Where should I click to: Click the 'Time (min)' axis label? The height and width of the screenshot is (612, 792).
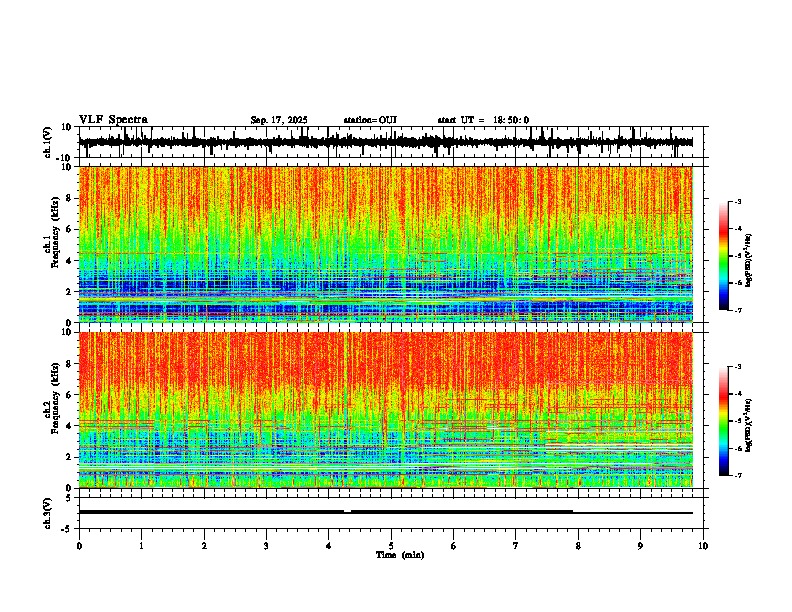(x=400, y=555)
